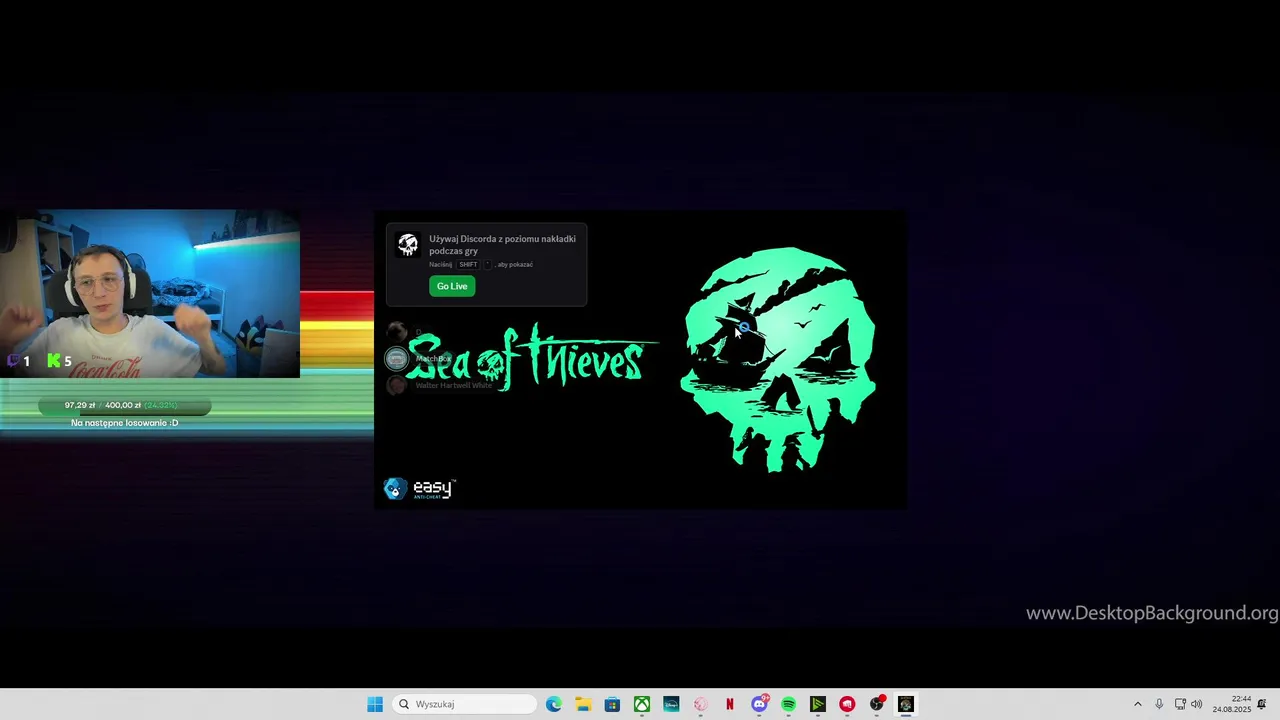Select MatchBox user avatar in overlay
Screen dimensions: 1280x720
tap(396, 358)
